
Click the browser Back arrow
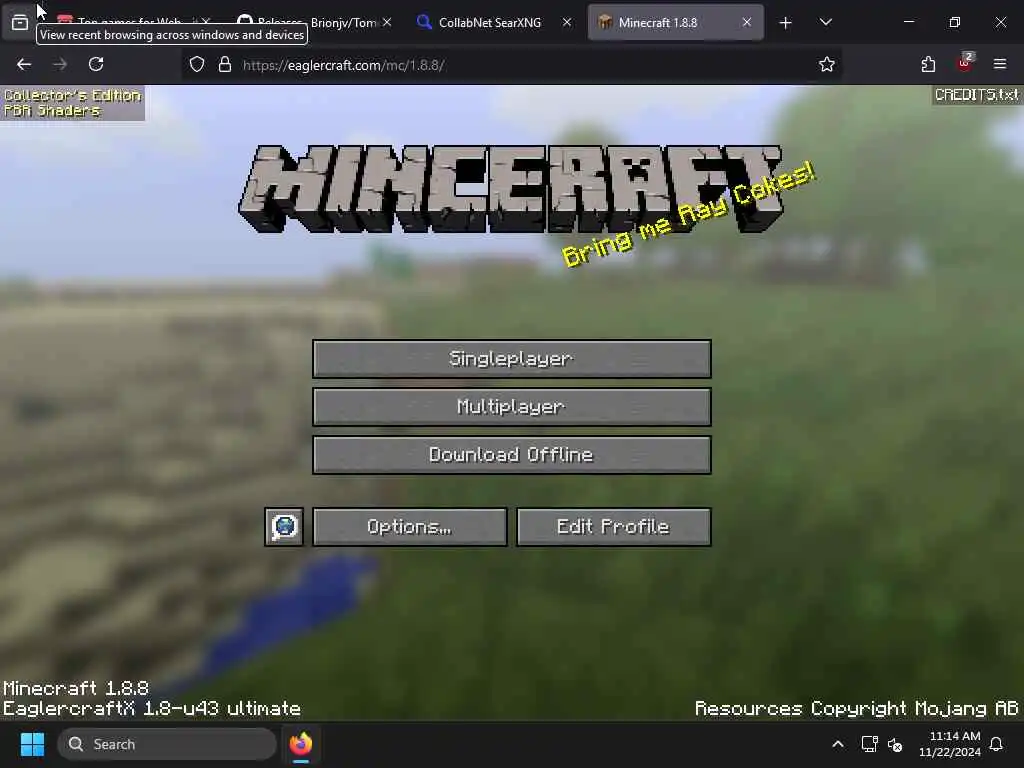pyautogui.click(x=24, y=64)
